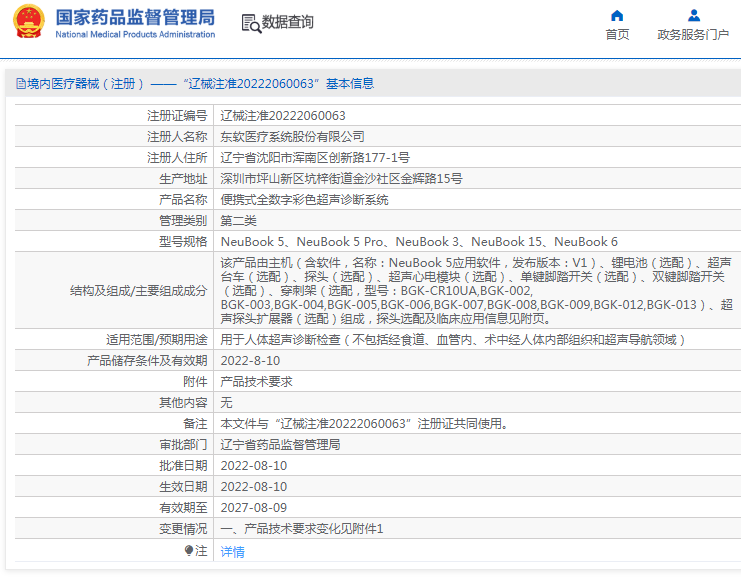Open the 详情 link
The height and width of the screenshot is (577, 741).
[x=233, y=551]
